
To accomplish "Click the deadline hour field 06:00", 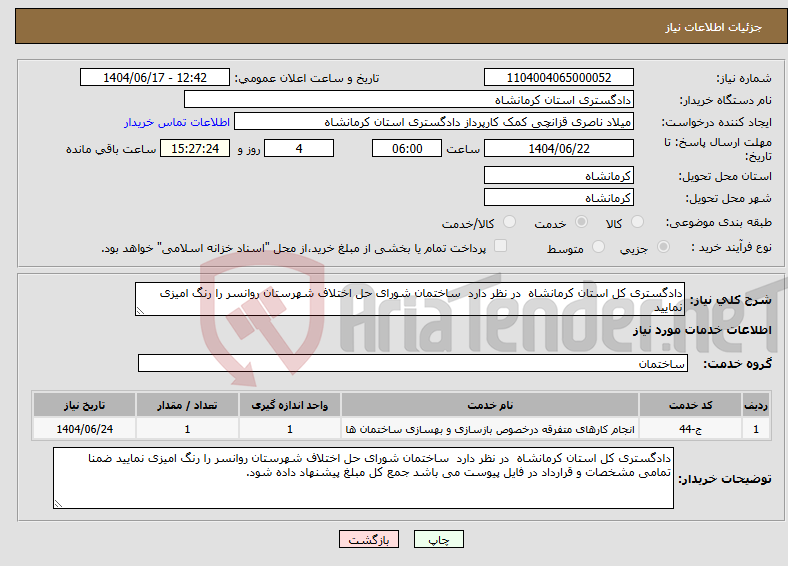I will [x=407, y=148].
